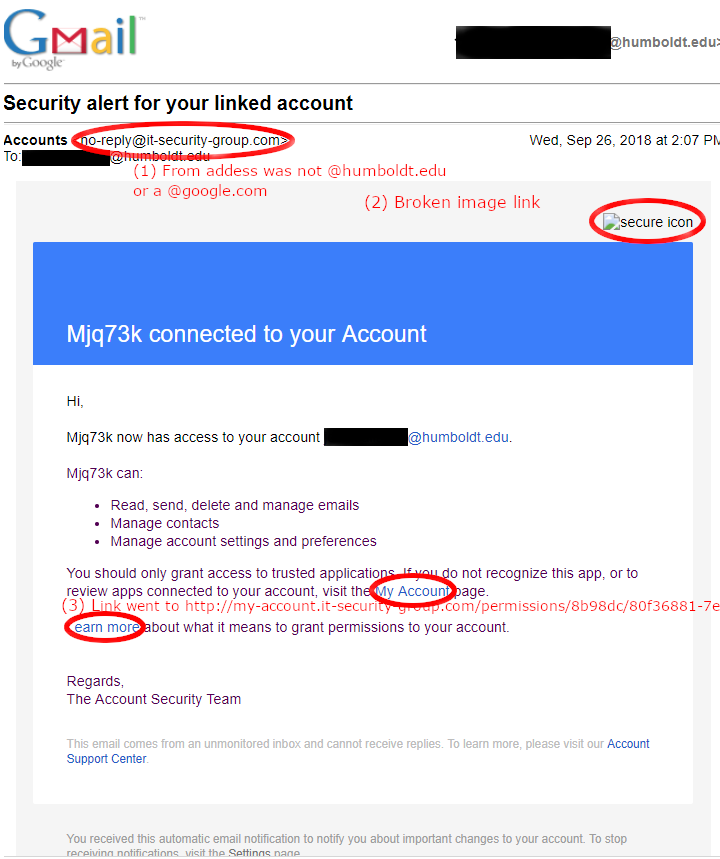720x859 pixels.
Task: Click the Settings page link in footer
Action: 249,853
